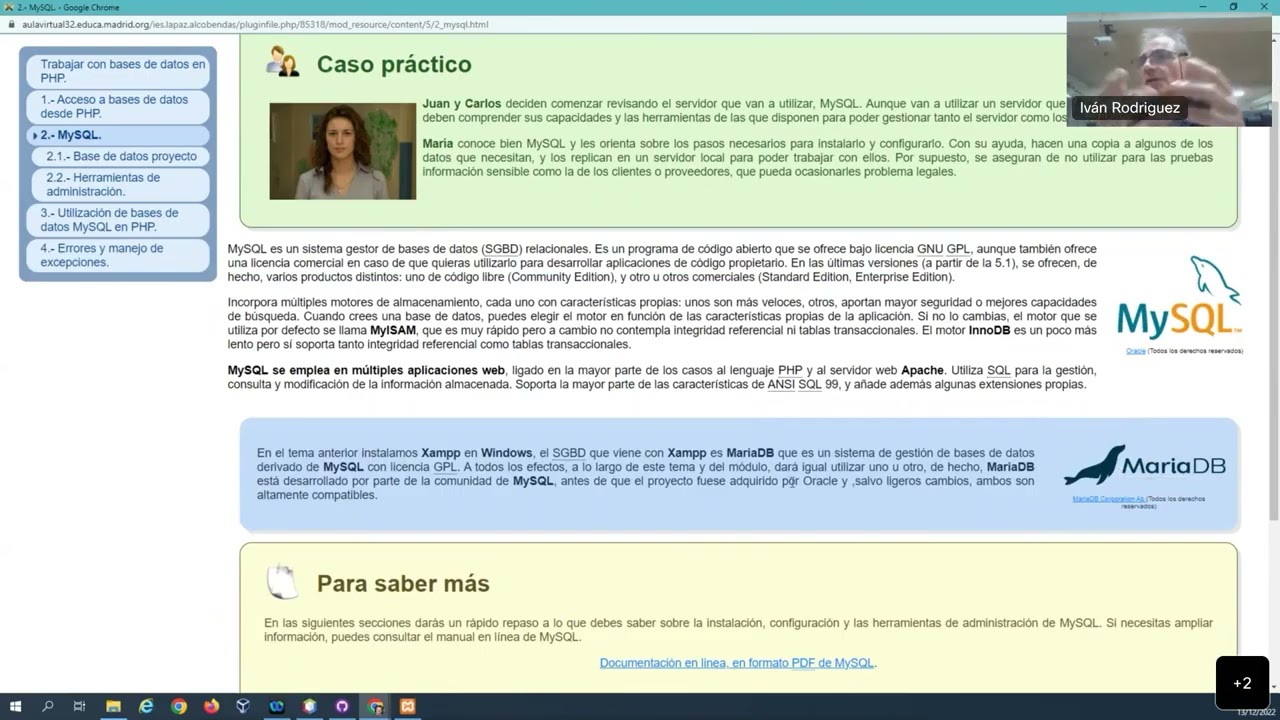The width and height of the screenshot is (1280, 720).
Task: Click the Iván Rodríguez webcam thumbnail
Action: point(1169,71)
